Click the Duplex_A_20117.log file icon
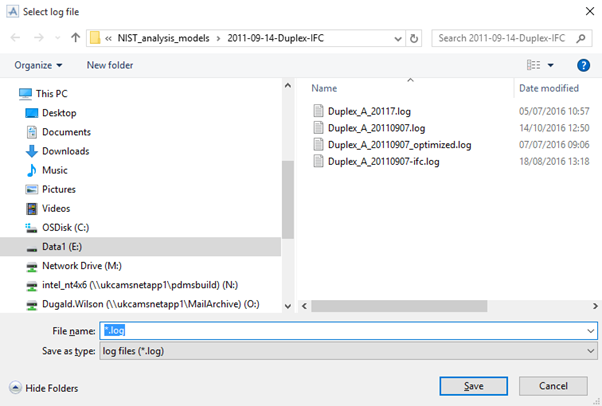 (x=318, y=111)
